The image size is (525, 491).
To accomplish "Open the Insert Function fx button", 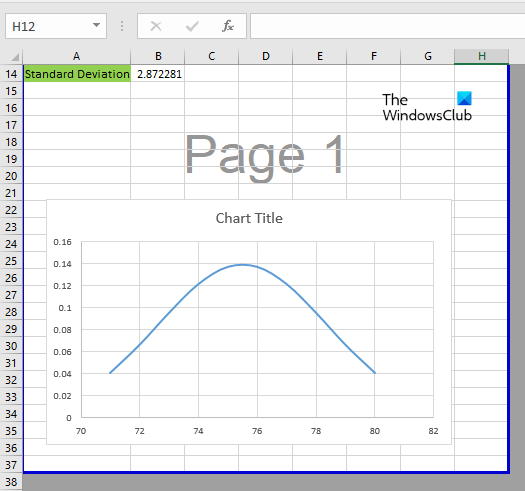I will [228, 26].
